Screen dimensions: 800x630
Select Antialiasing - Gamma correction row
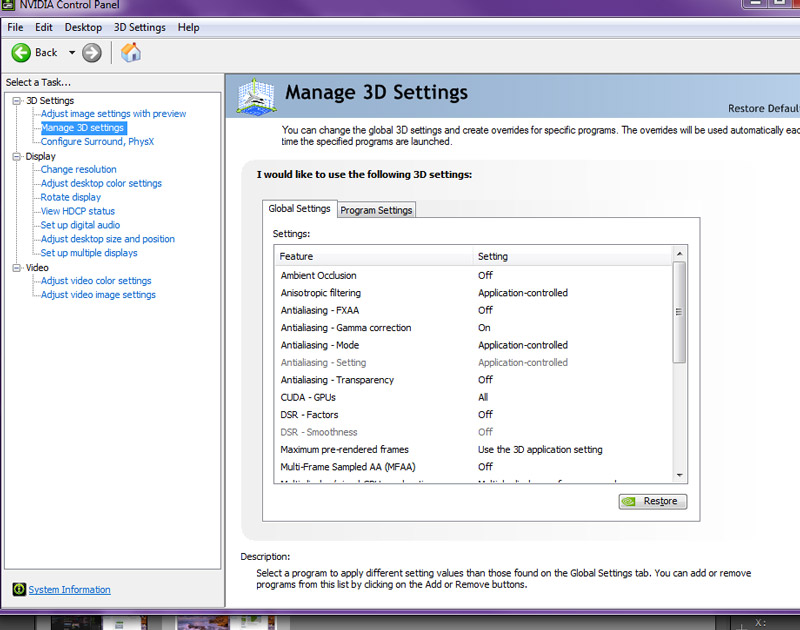tap(473, 327)
